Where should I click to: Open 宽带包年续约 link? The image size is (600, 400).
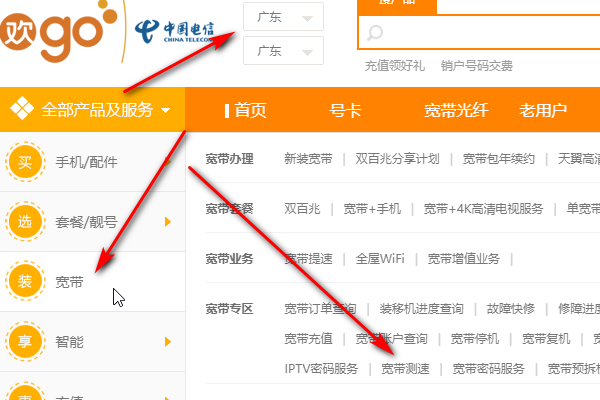[x=499, y=158]
